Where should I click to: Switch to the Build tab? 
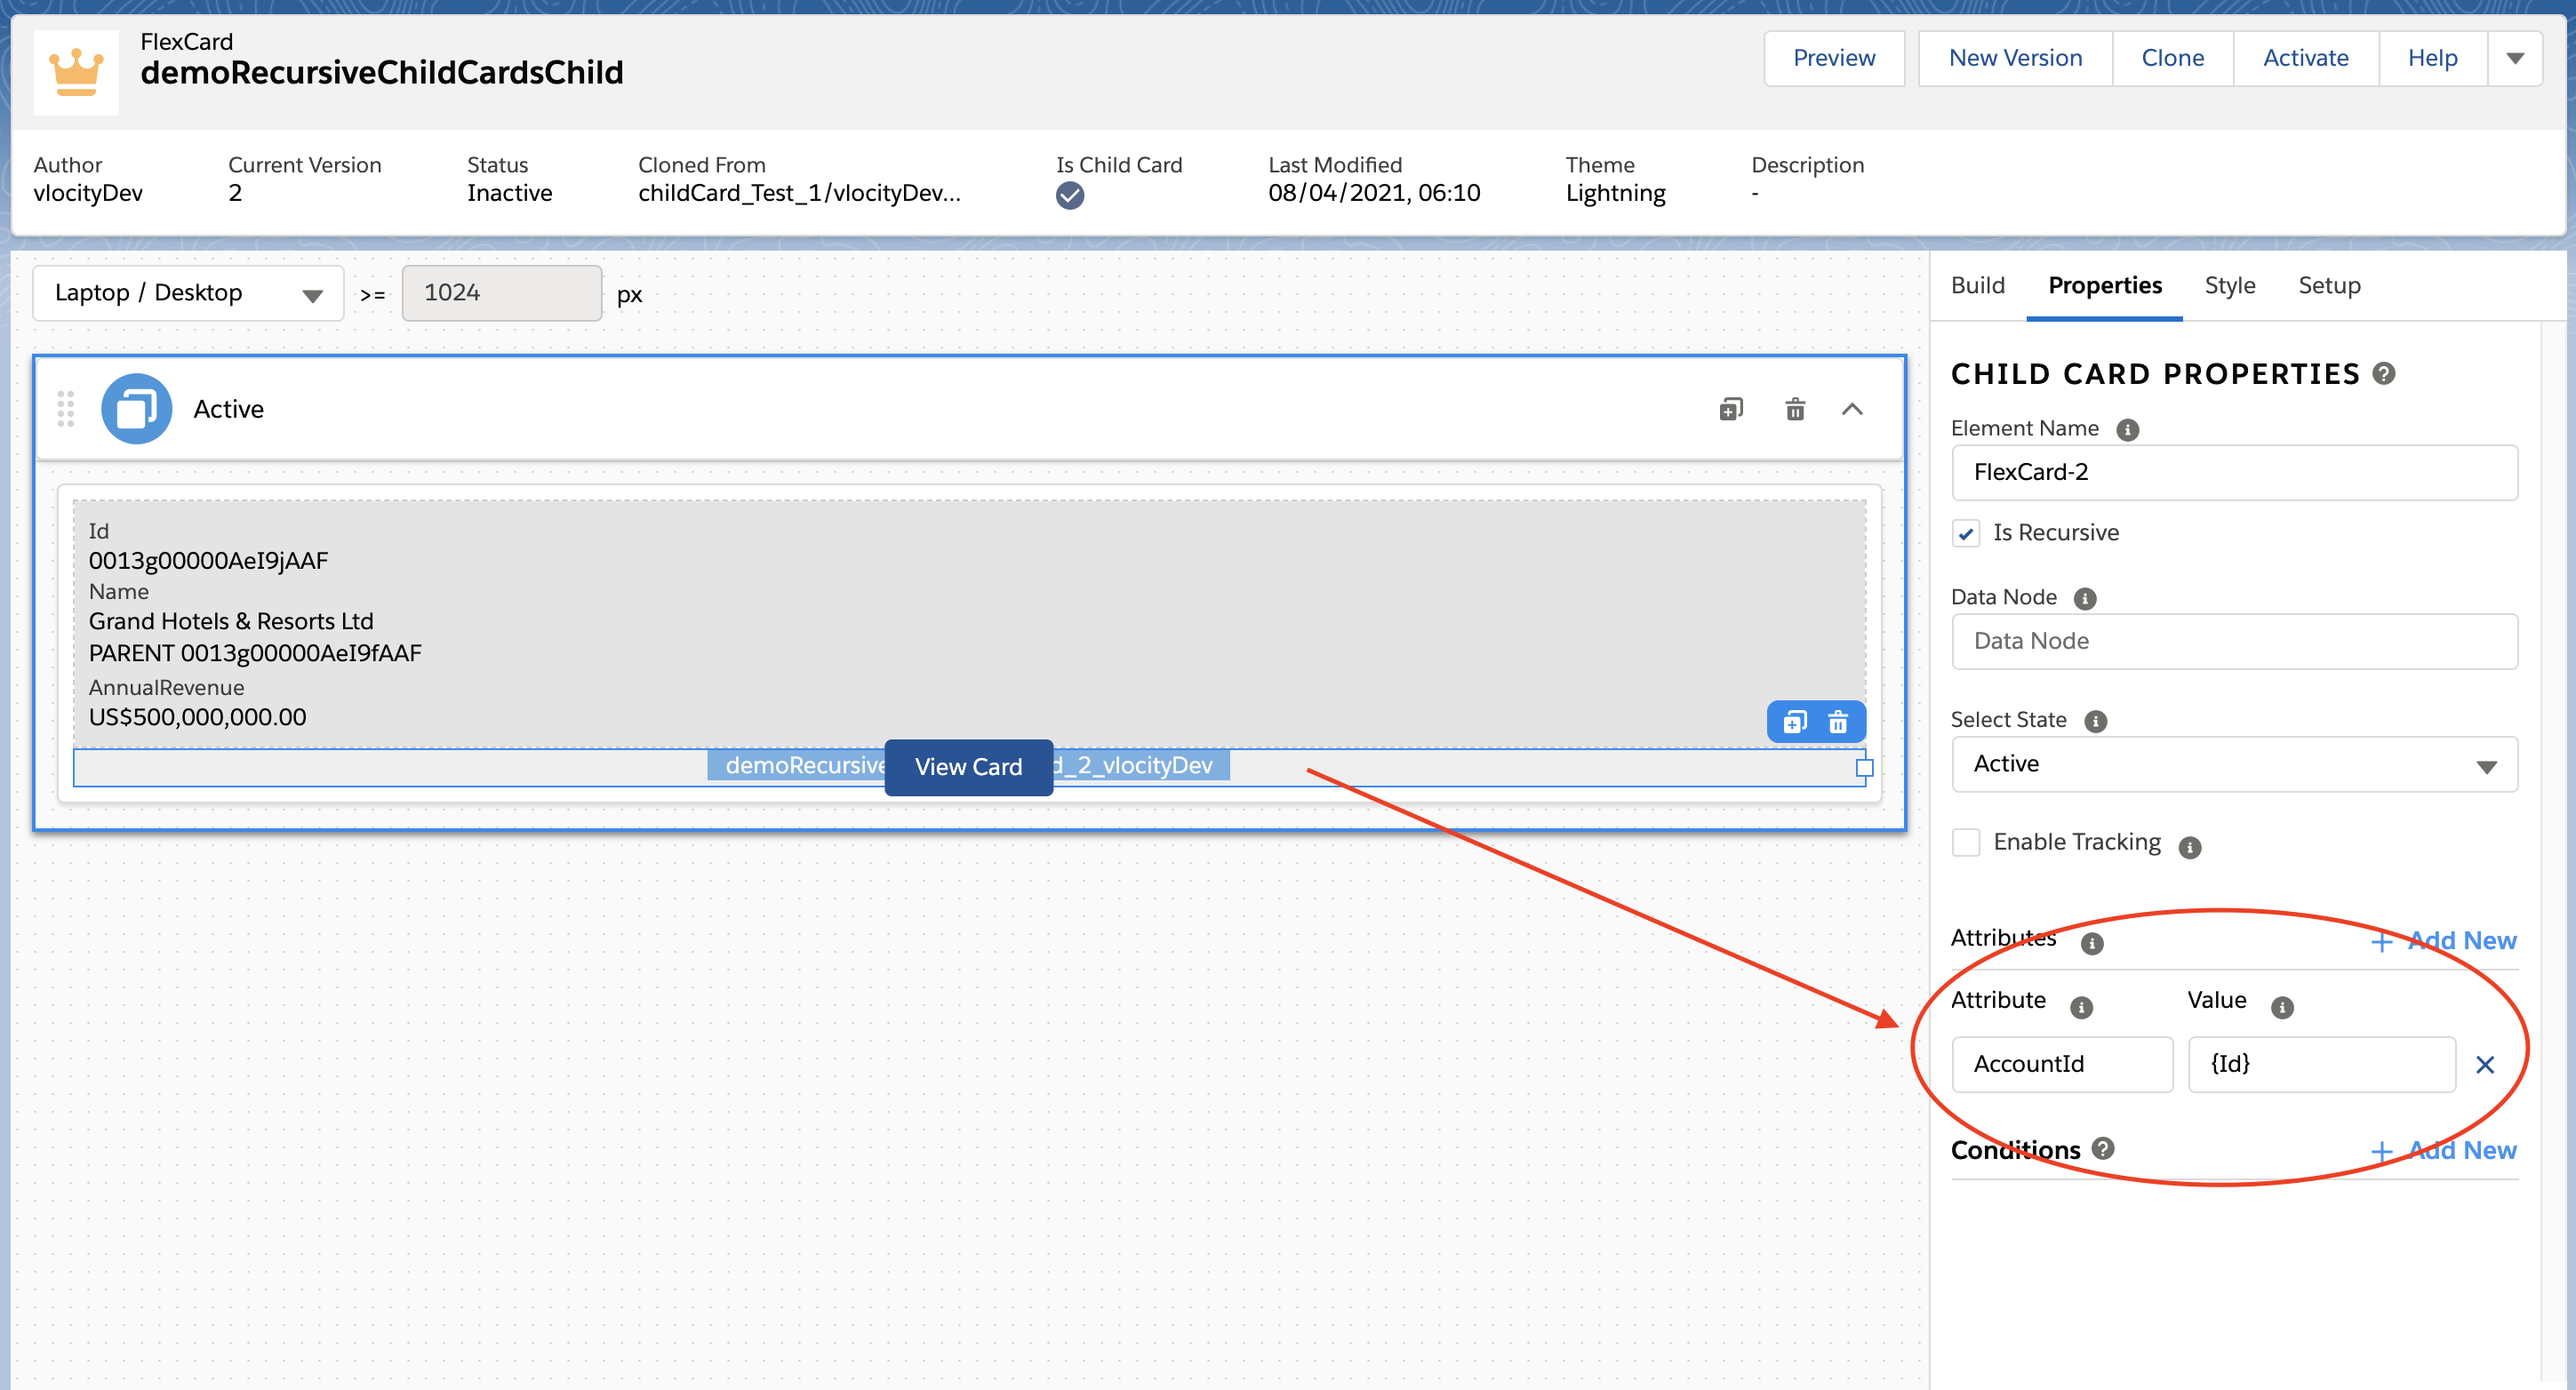pos(1978,286)
